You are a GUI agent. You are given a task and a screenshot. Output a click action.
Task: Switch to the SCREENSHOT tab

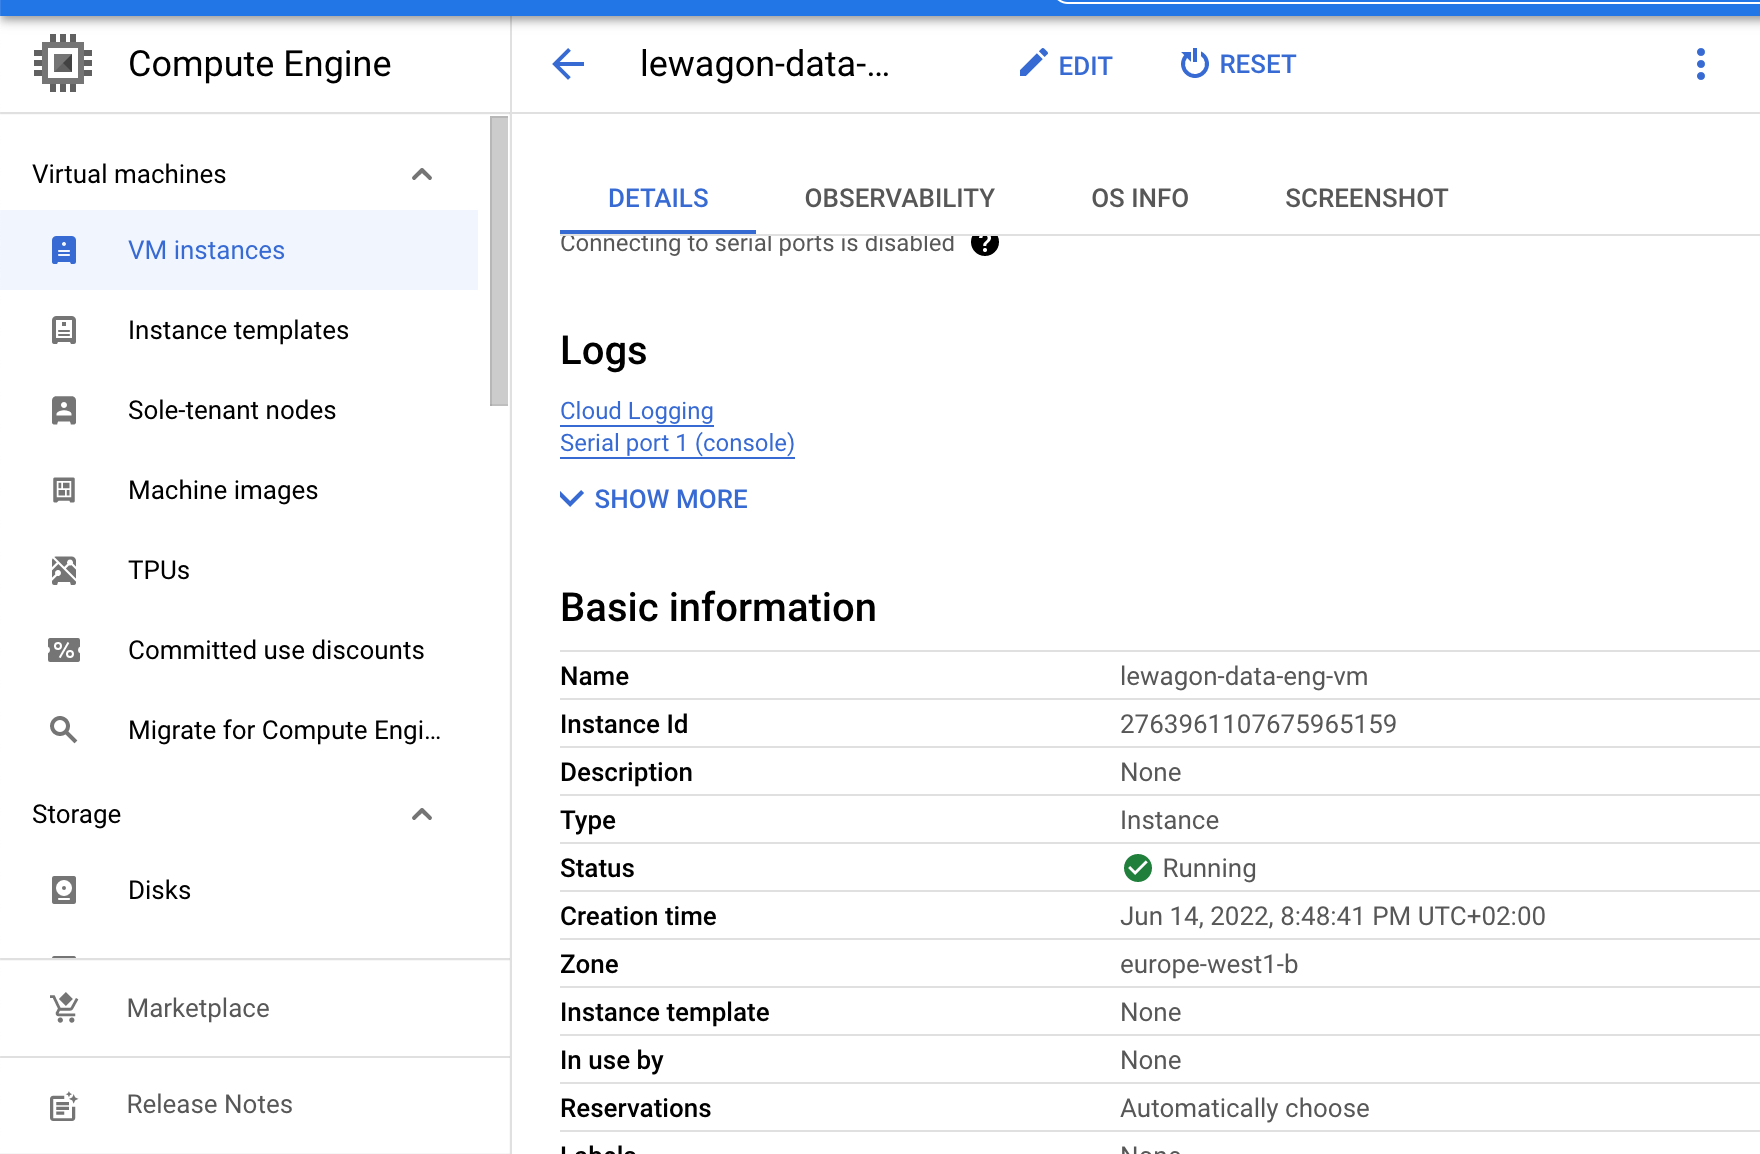(x=1366, y=198)
